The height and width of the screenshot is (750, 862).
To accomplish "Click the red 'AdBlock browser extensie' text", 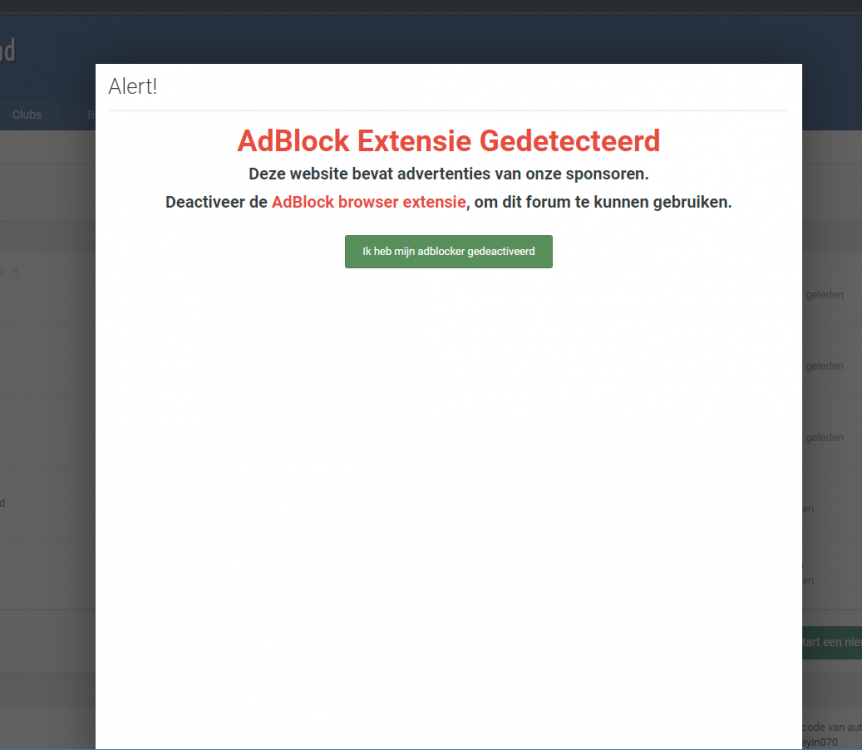I will pyautogui.click(x=369, y=202).
